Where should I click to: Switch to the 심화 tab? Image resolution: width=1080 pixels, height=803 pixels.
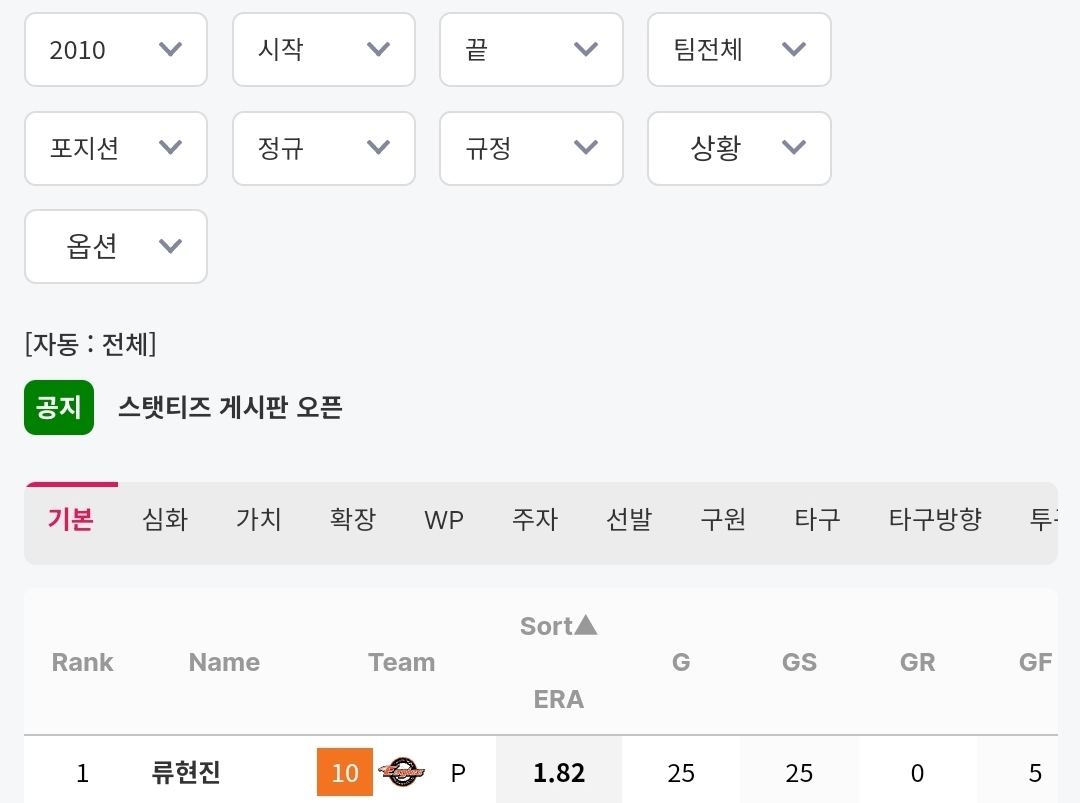[x=165, y=520]
